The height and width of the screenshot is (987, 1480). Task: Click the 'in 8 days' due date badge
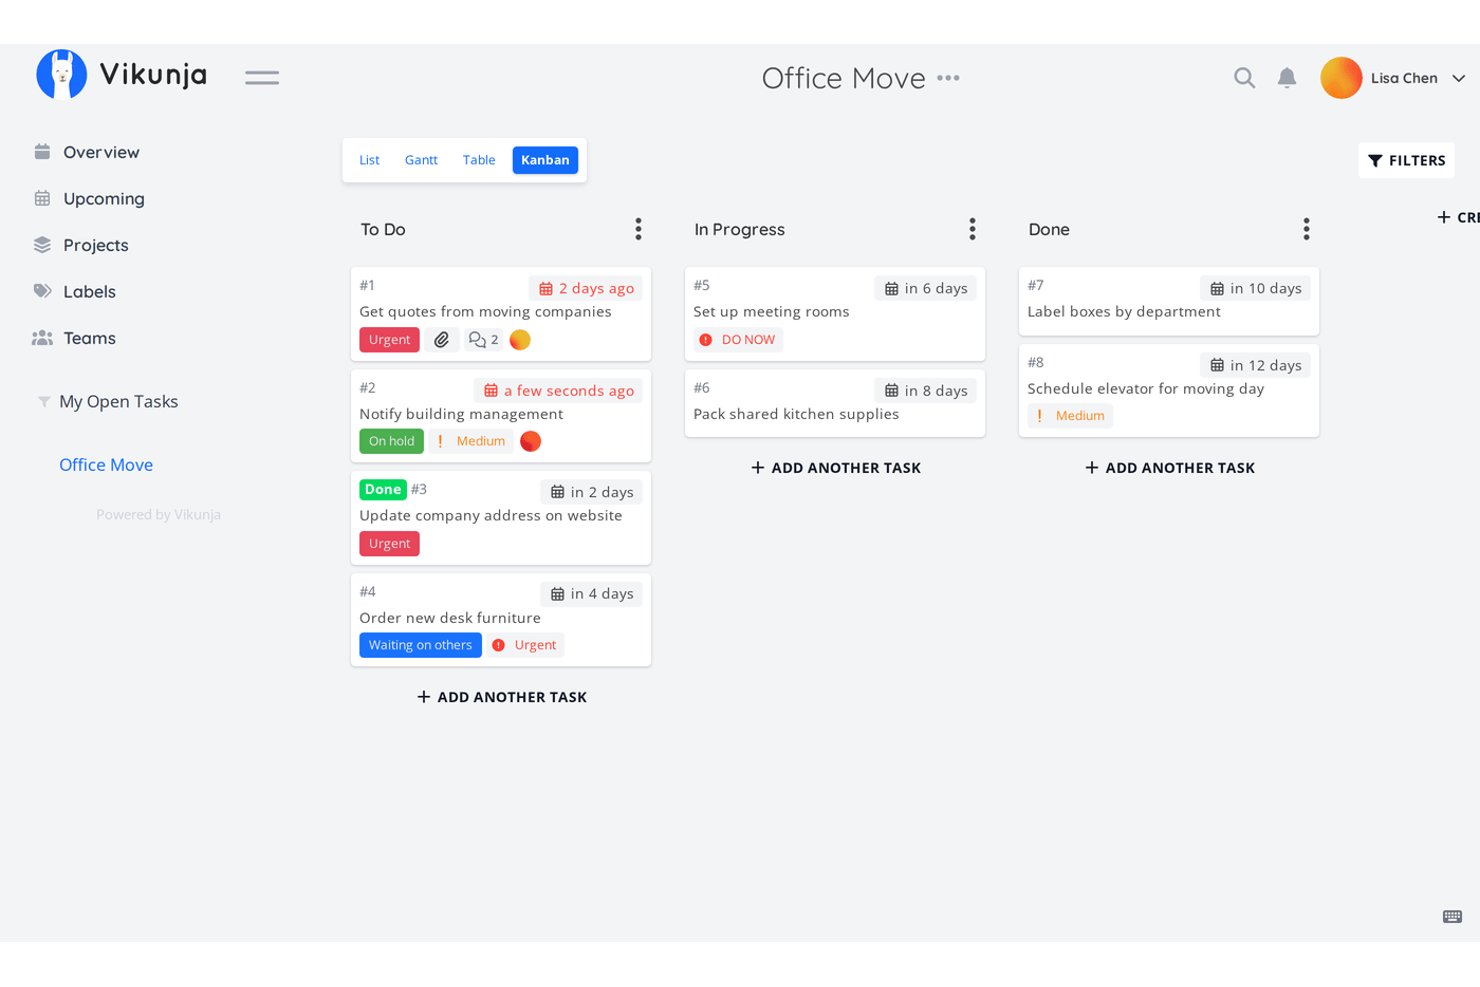[x=926, y=390]
